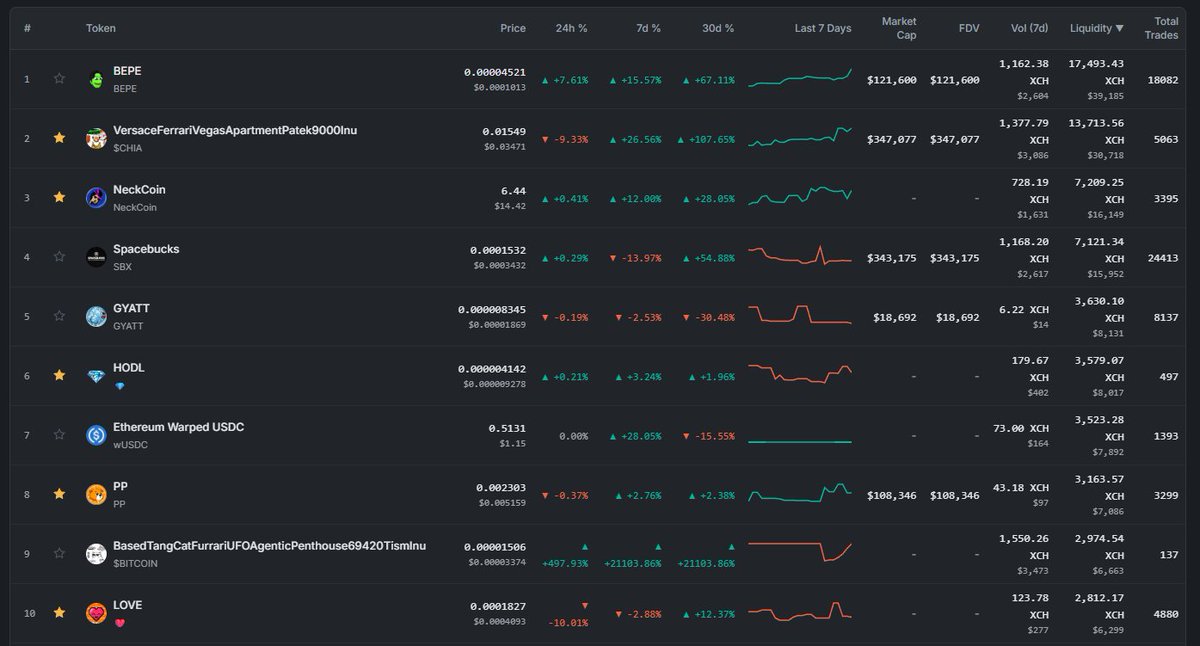The width and height of the screenshot is (1200, 646).
Task: View BEPE 7-day sparkline chart
Action: [800, 78]
